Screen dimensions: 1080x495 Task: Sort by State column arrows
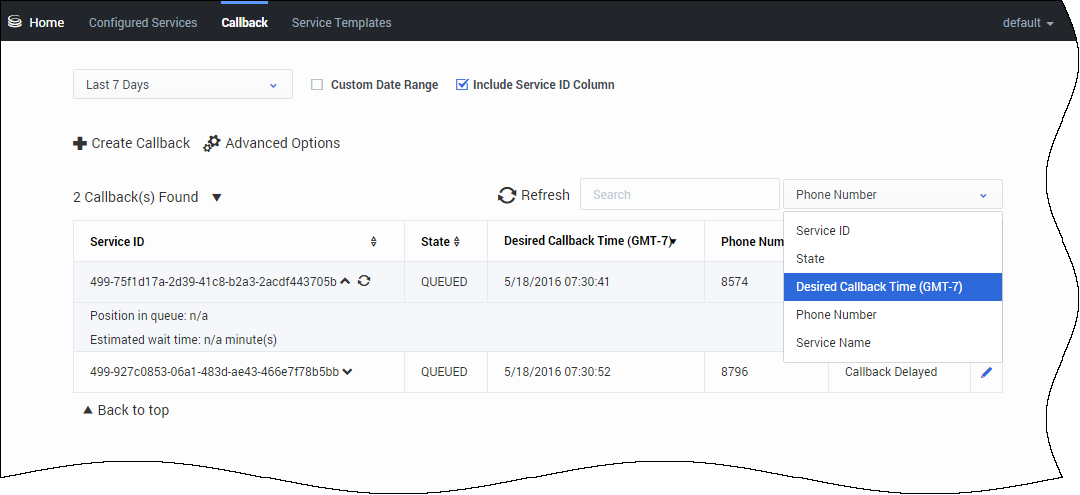pos(457,242)
